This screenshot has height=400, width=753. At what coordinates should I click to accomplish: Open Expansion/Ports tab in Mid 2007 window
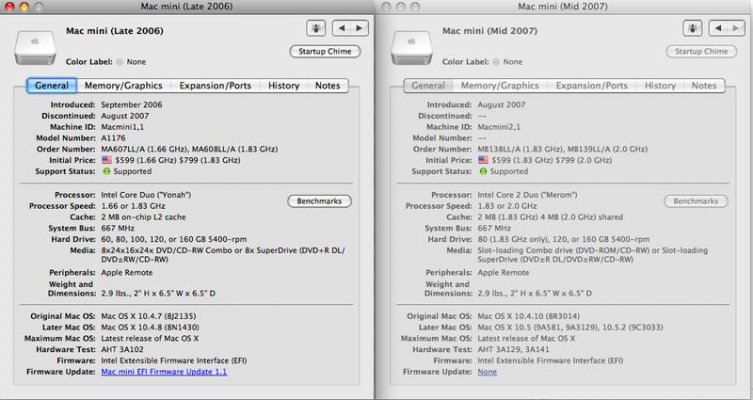click(592, 85)
